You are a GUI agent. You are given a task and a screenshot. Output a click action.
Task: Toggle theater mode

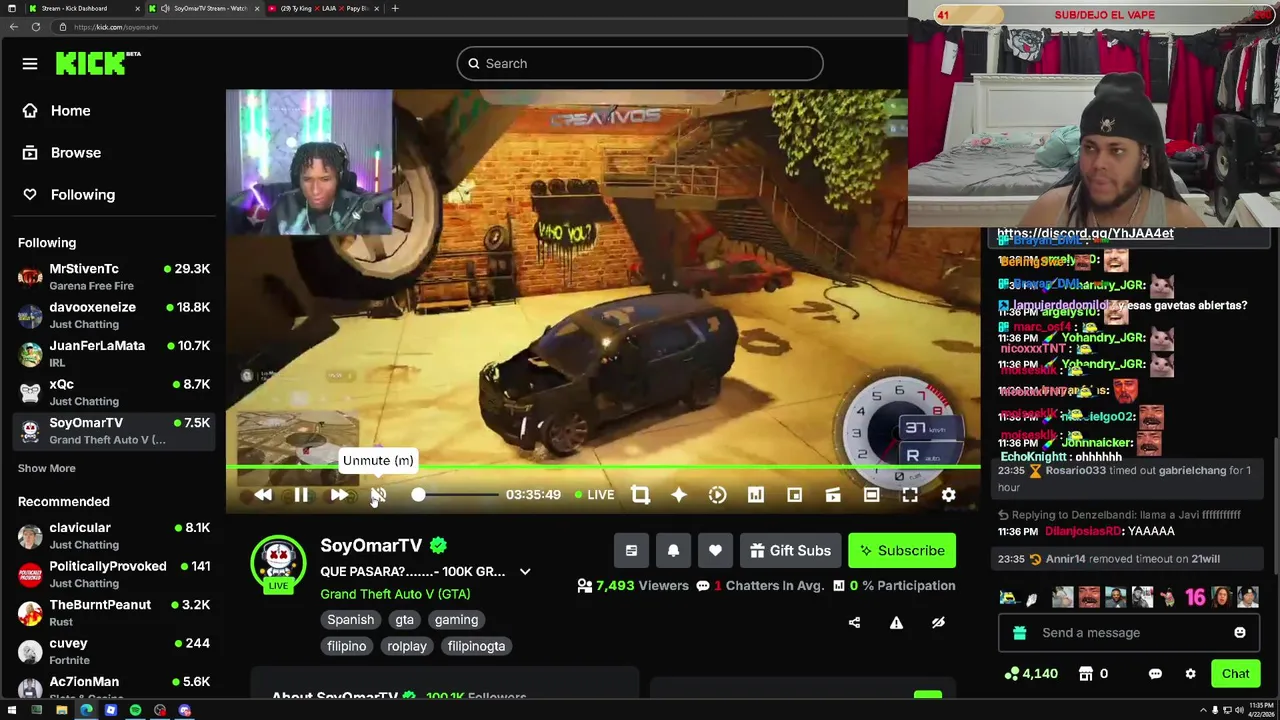coord(871,495)
